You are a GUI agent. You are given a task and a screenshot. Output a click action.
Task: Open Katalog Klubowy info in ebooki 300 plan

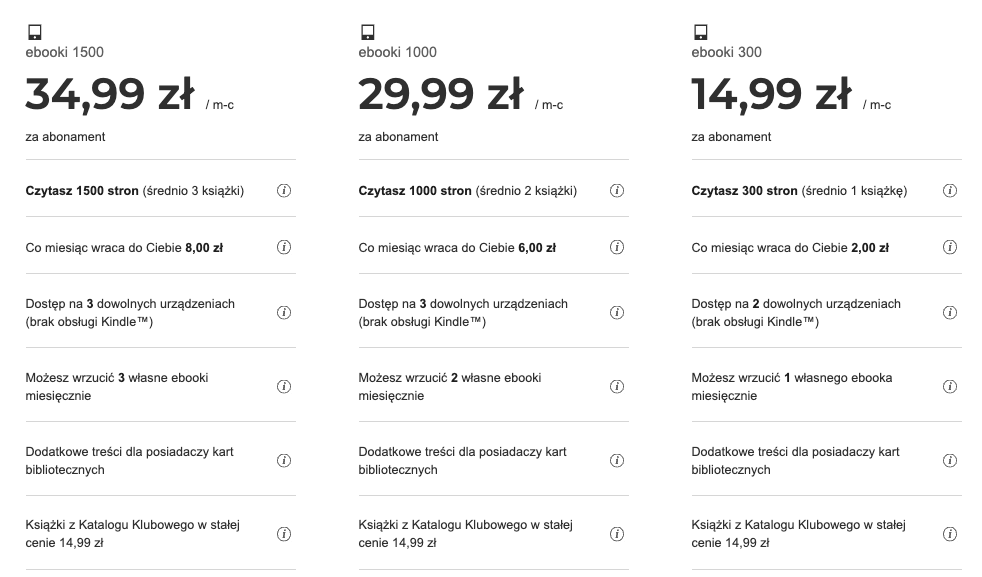[950, 534]
